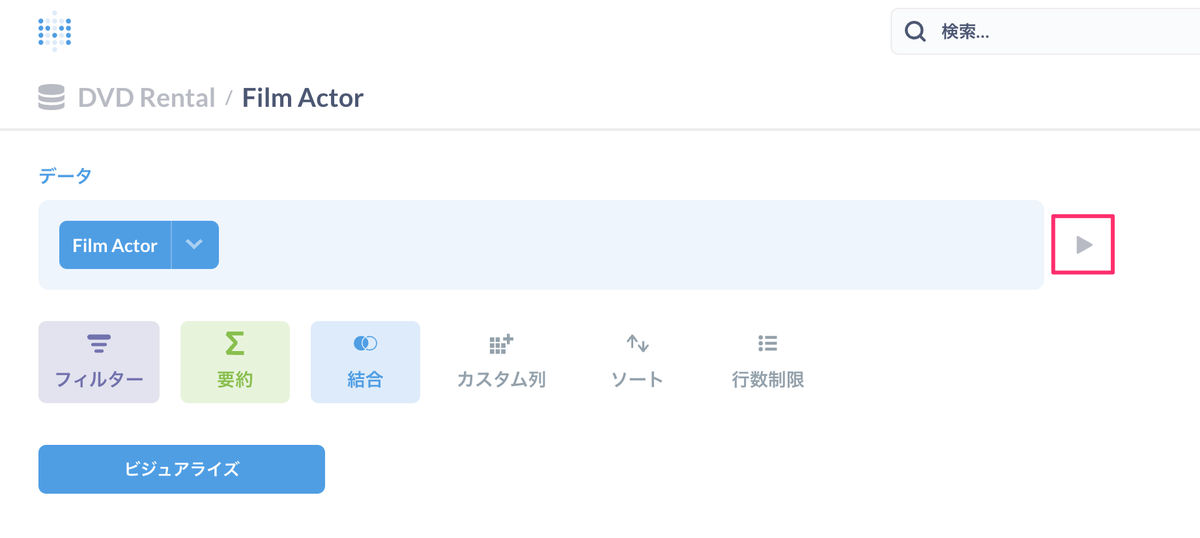This screenshot has height=538, width=1200.
Task: Expand the chevron next to Film Actor
Action: 195,245
